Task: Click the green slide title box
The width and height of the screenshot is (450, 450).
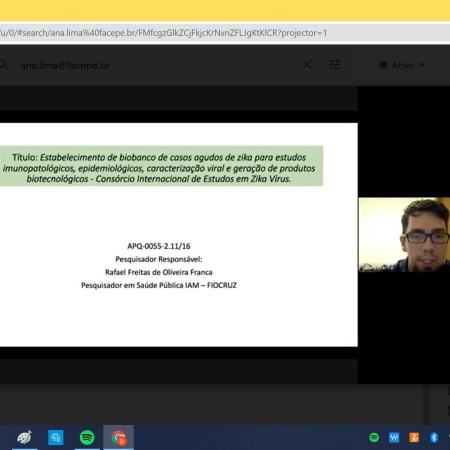Action: (x=161, y=166)
